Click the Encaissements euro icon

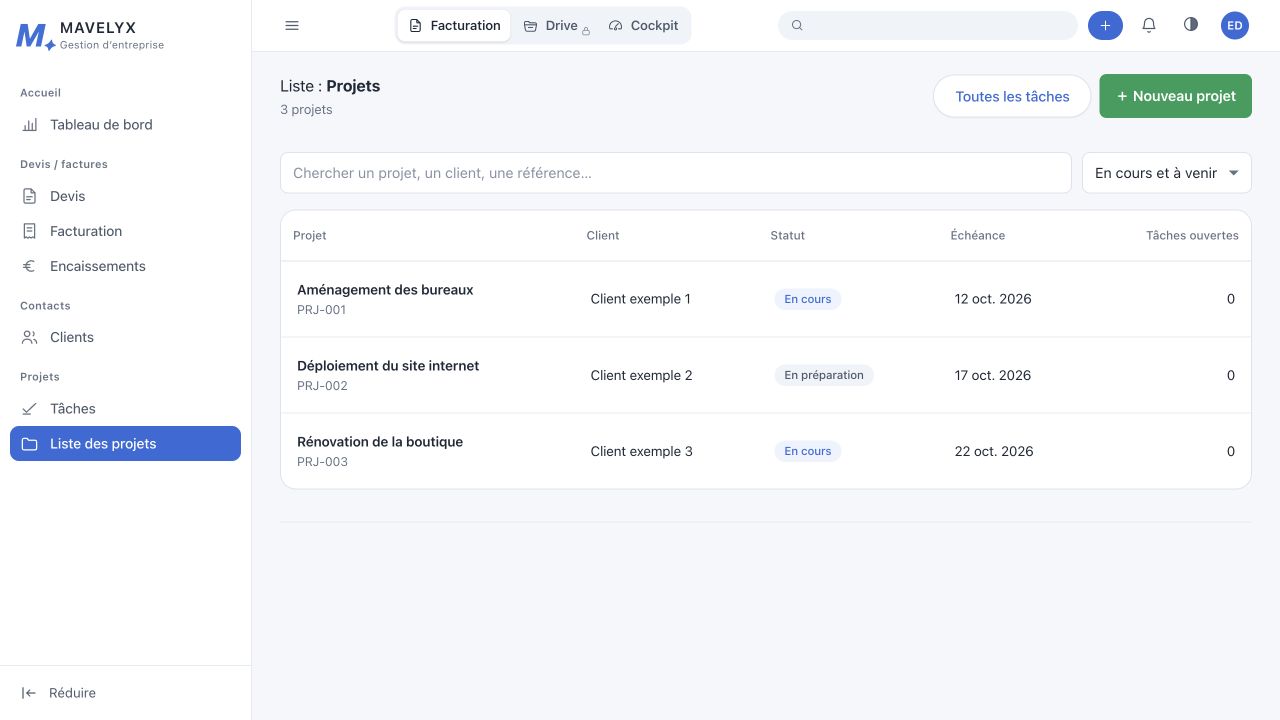point(30,266)
